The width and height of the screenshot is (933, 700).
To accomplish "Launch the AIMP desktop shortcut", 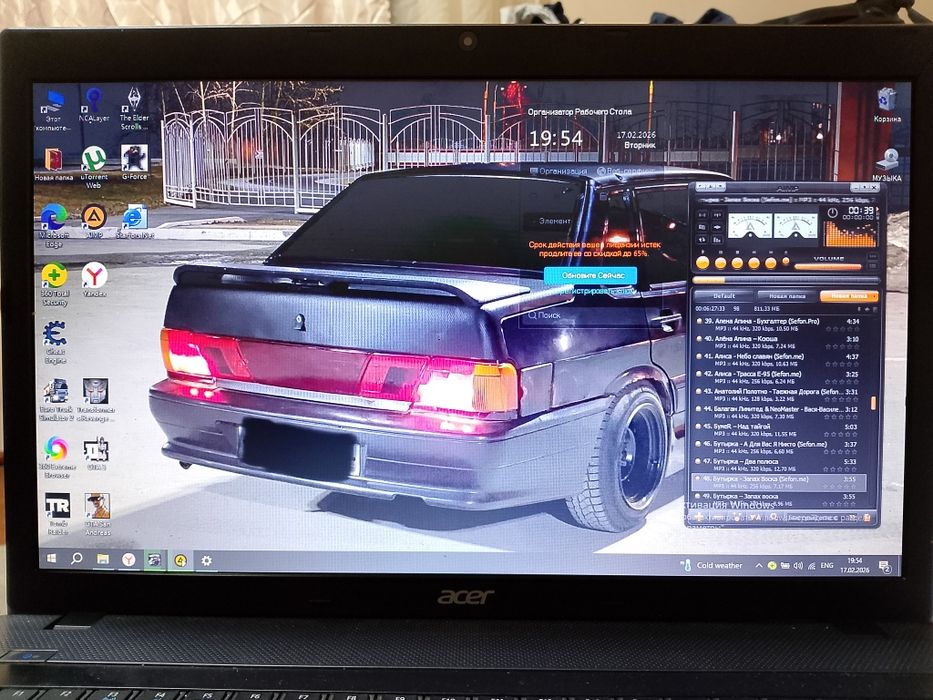I will 94,221.
